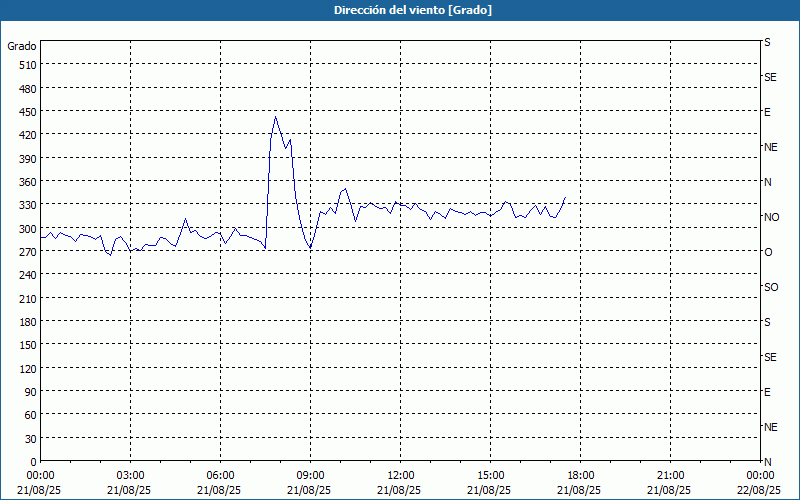
Task: Click the 480 value on the degree axis
Action: pos(28,89)
